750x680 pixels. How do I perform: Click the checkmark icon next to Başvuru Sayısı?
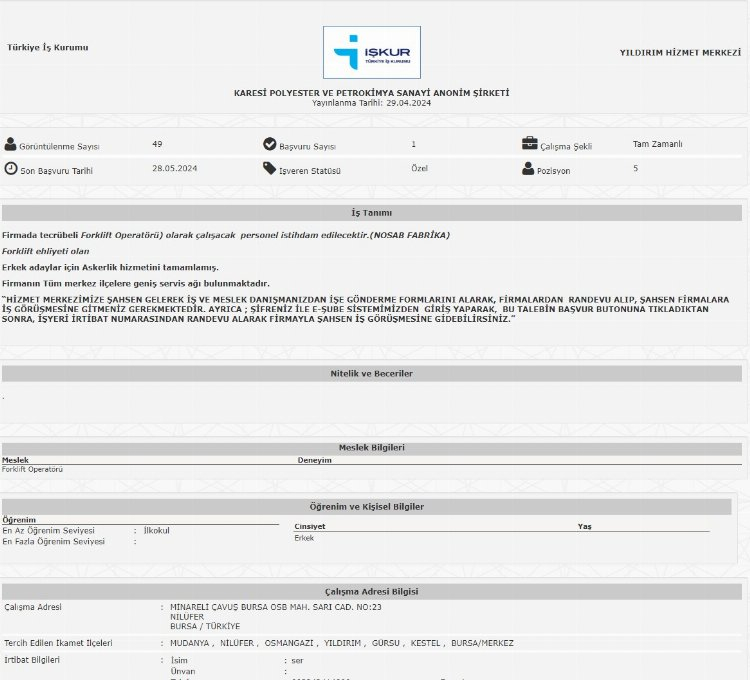pyautogui.click(x=269, y=144)
